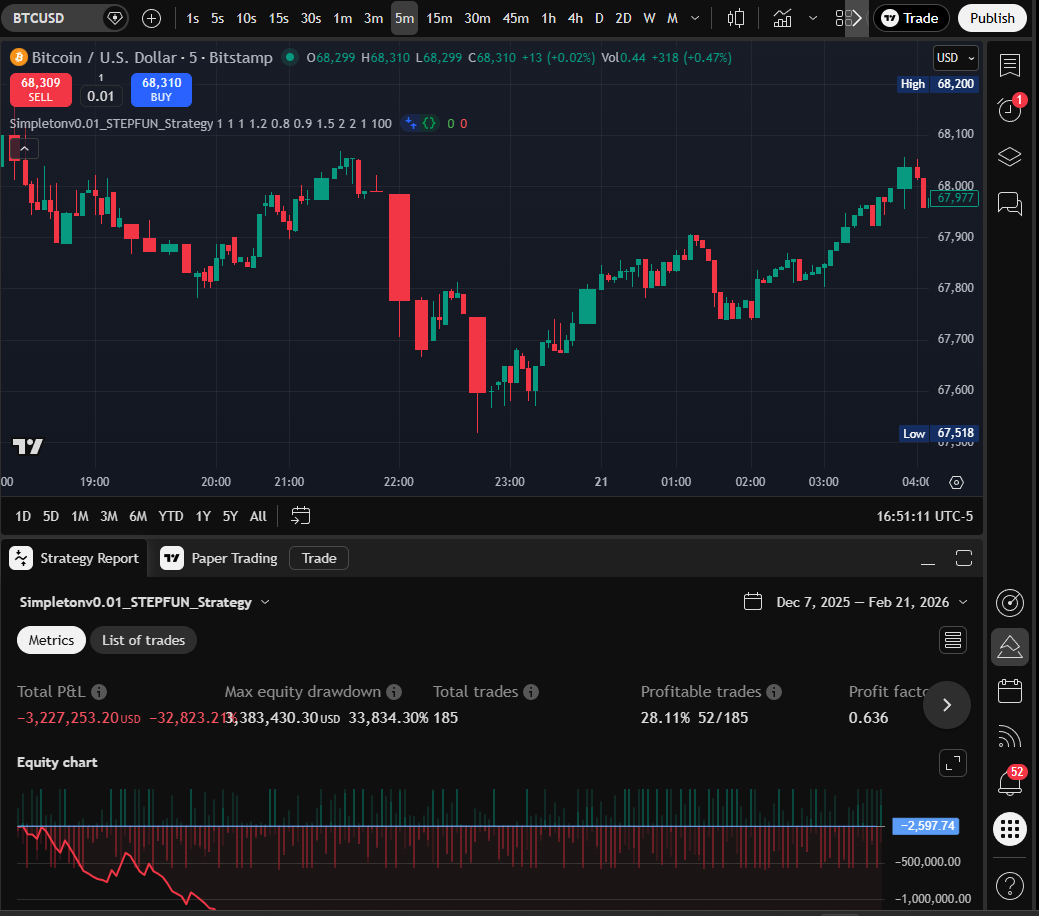The height and width of the screenshot is (916, 1039).
Task: Select the 30s timeframe
Action: point(311,19)
